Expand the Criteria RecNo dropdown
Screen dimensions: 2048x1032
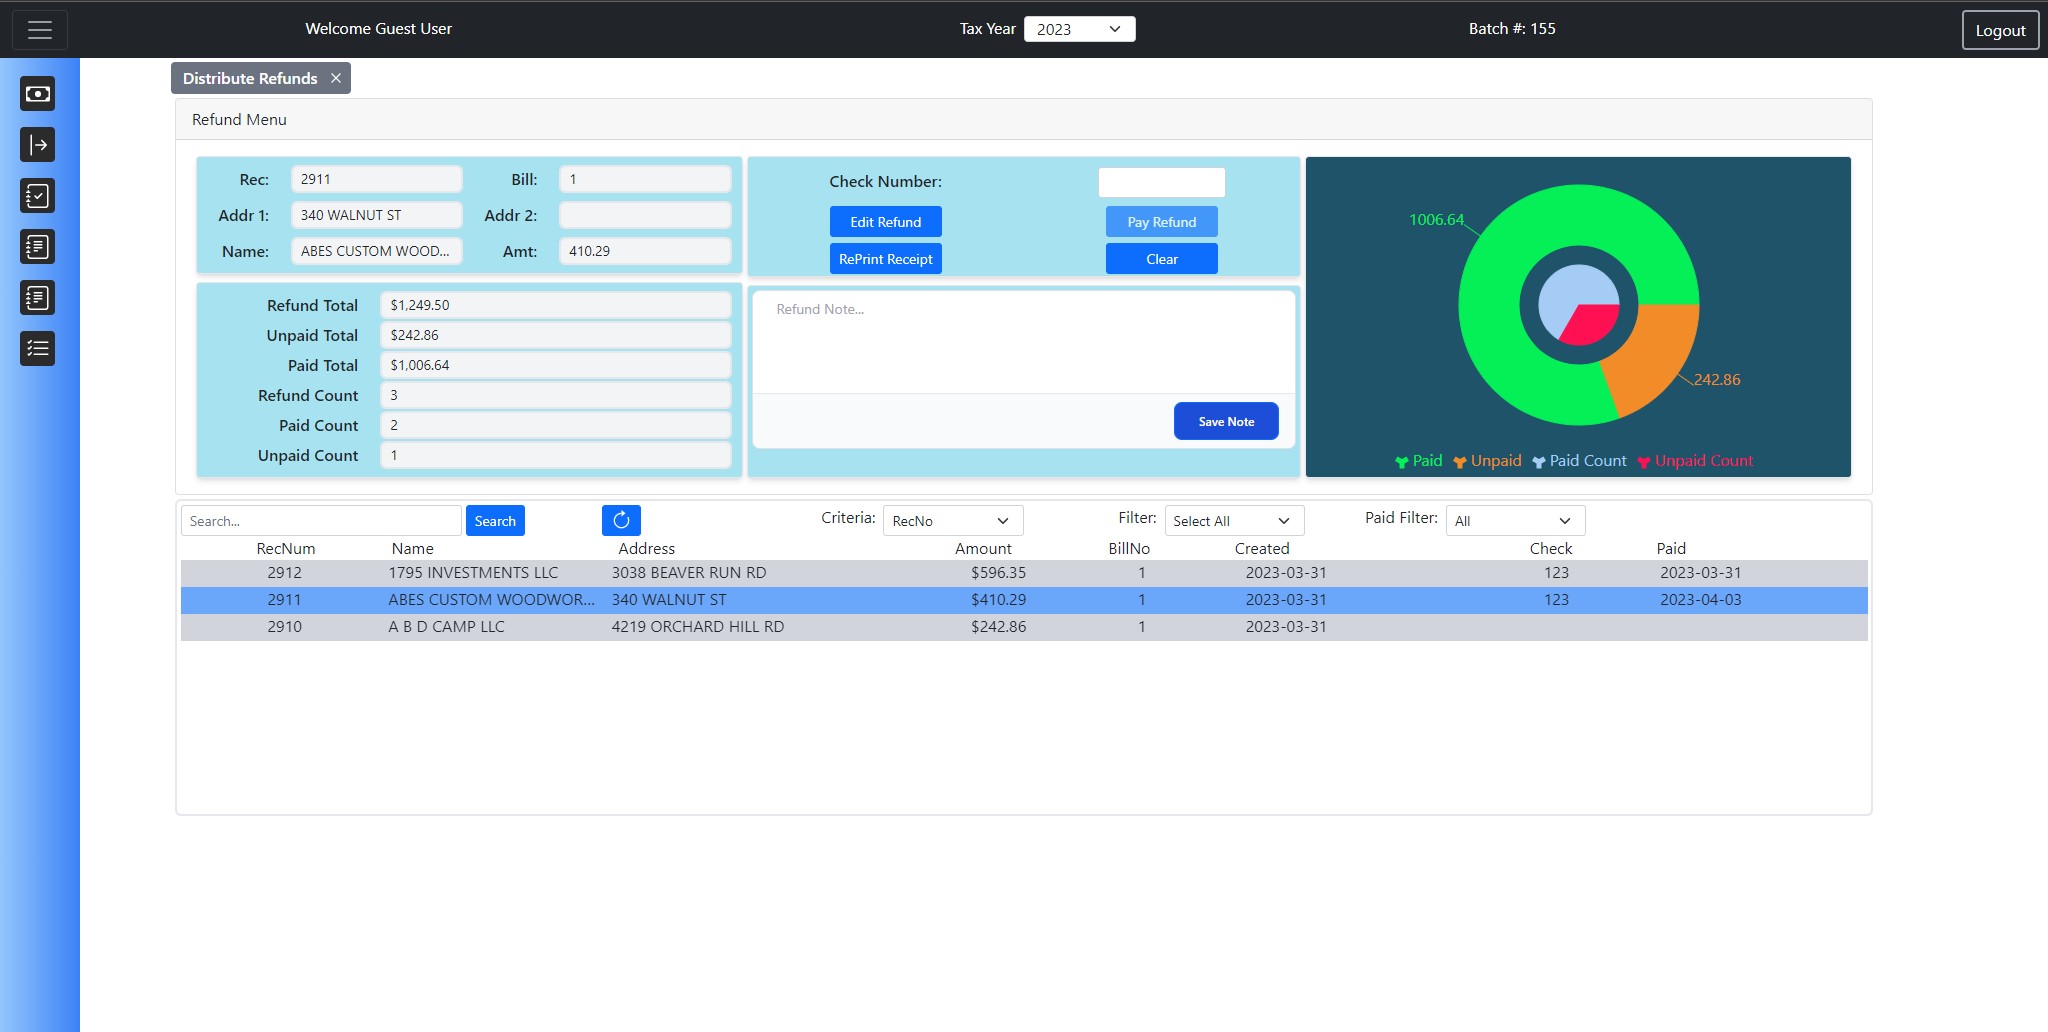953,521
